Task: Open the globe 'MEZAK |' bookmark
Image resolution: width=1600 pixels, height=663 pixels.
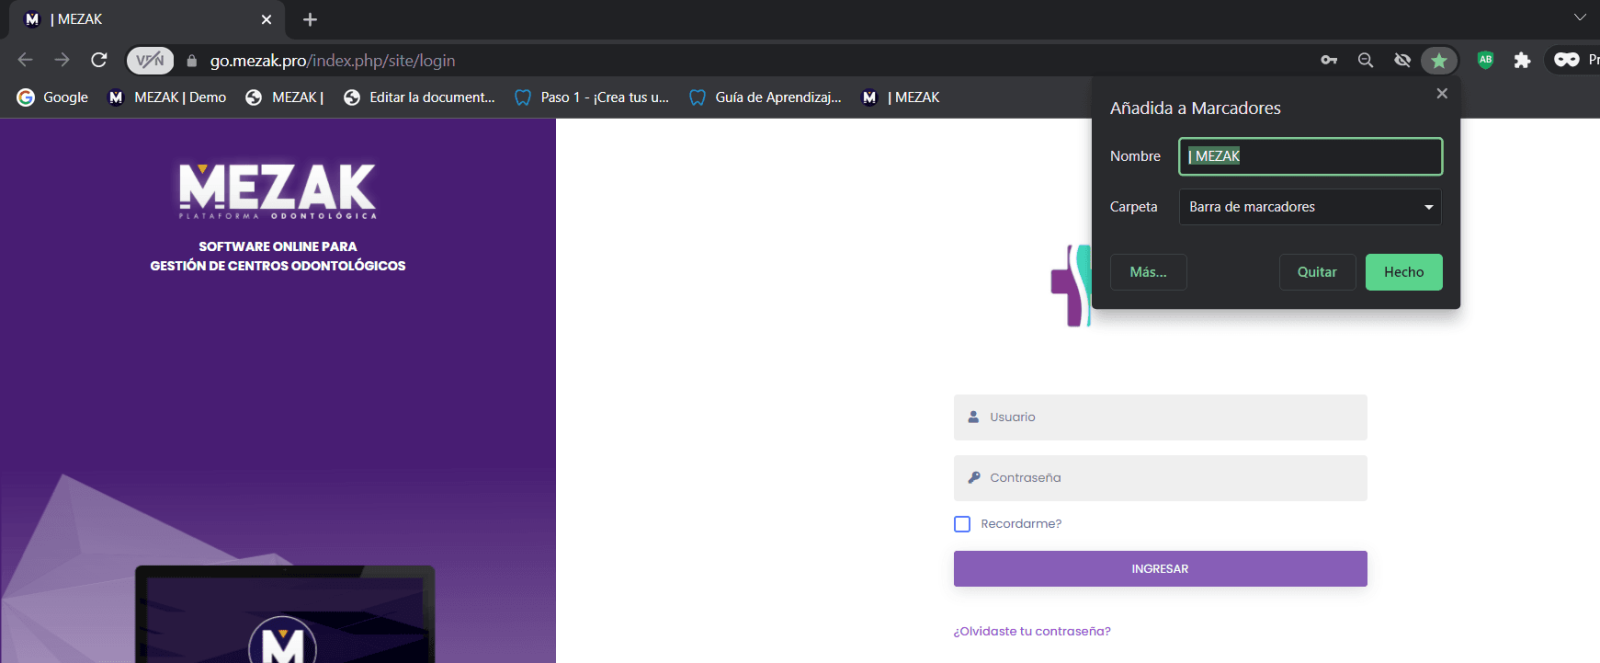Action: [x=285, y=97]
